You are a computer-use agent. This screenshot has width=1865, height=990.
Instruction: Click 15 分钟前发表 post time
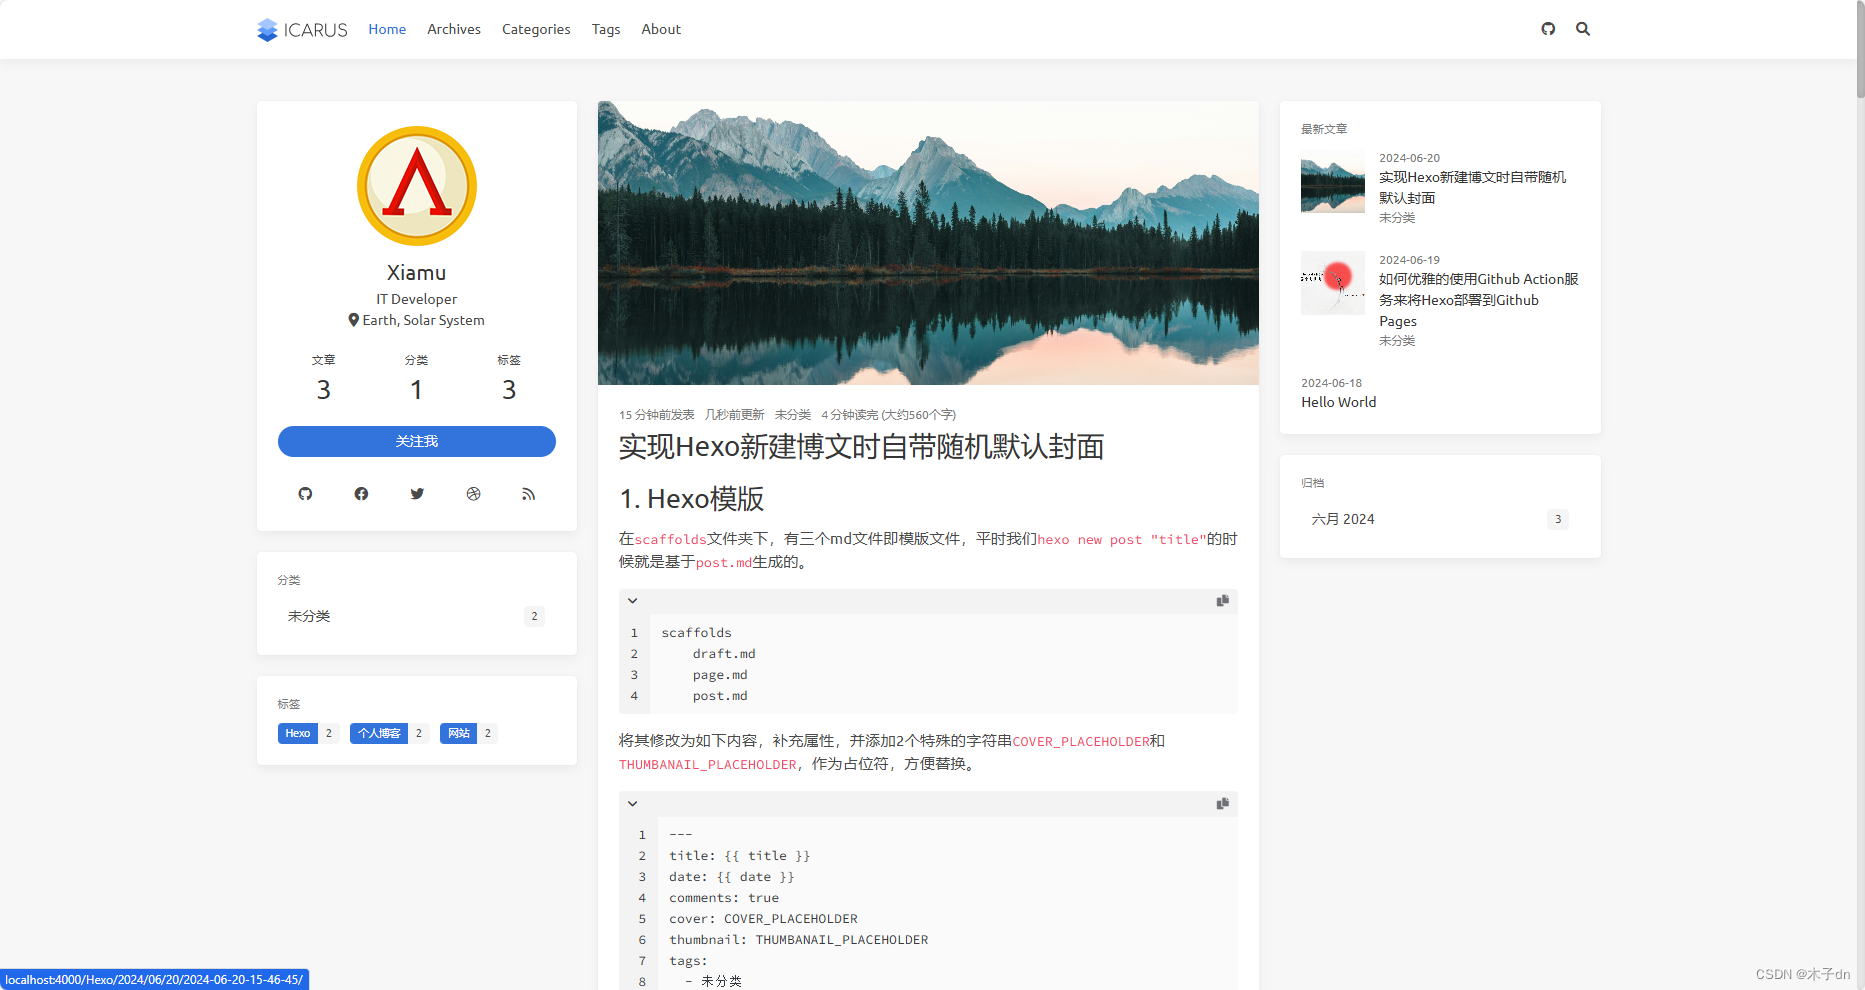[657, 415]
